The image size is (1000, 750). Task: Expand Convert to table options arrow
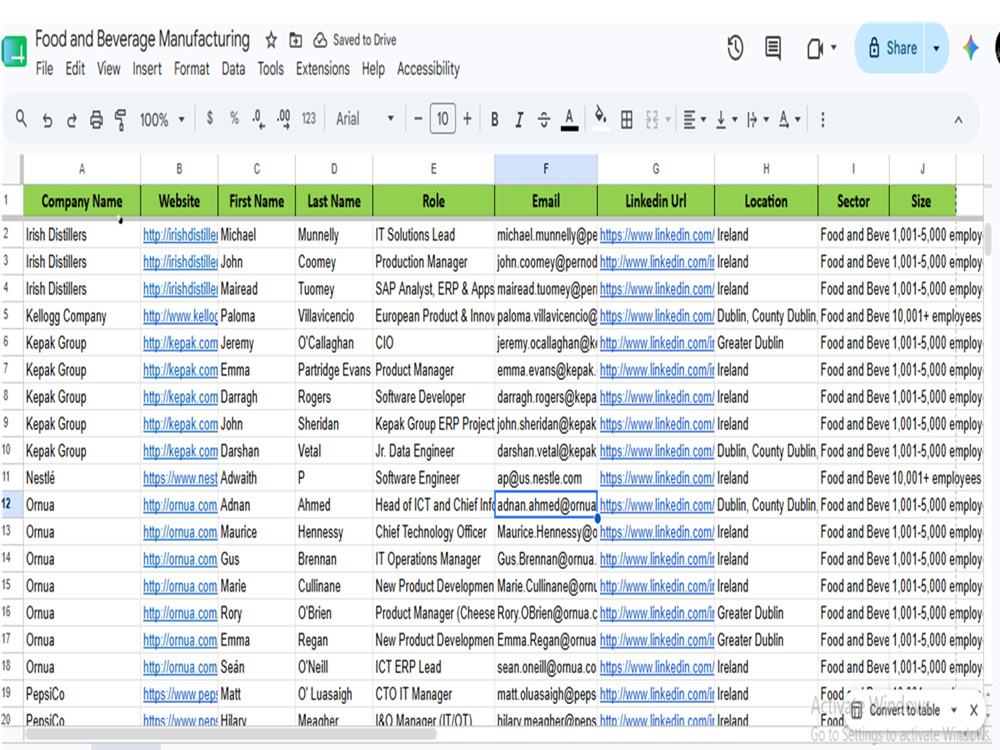pyautogui.click(x=954, y=710)
